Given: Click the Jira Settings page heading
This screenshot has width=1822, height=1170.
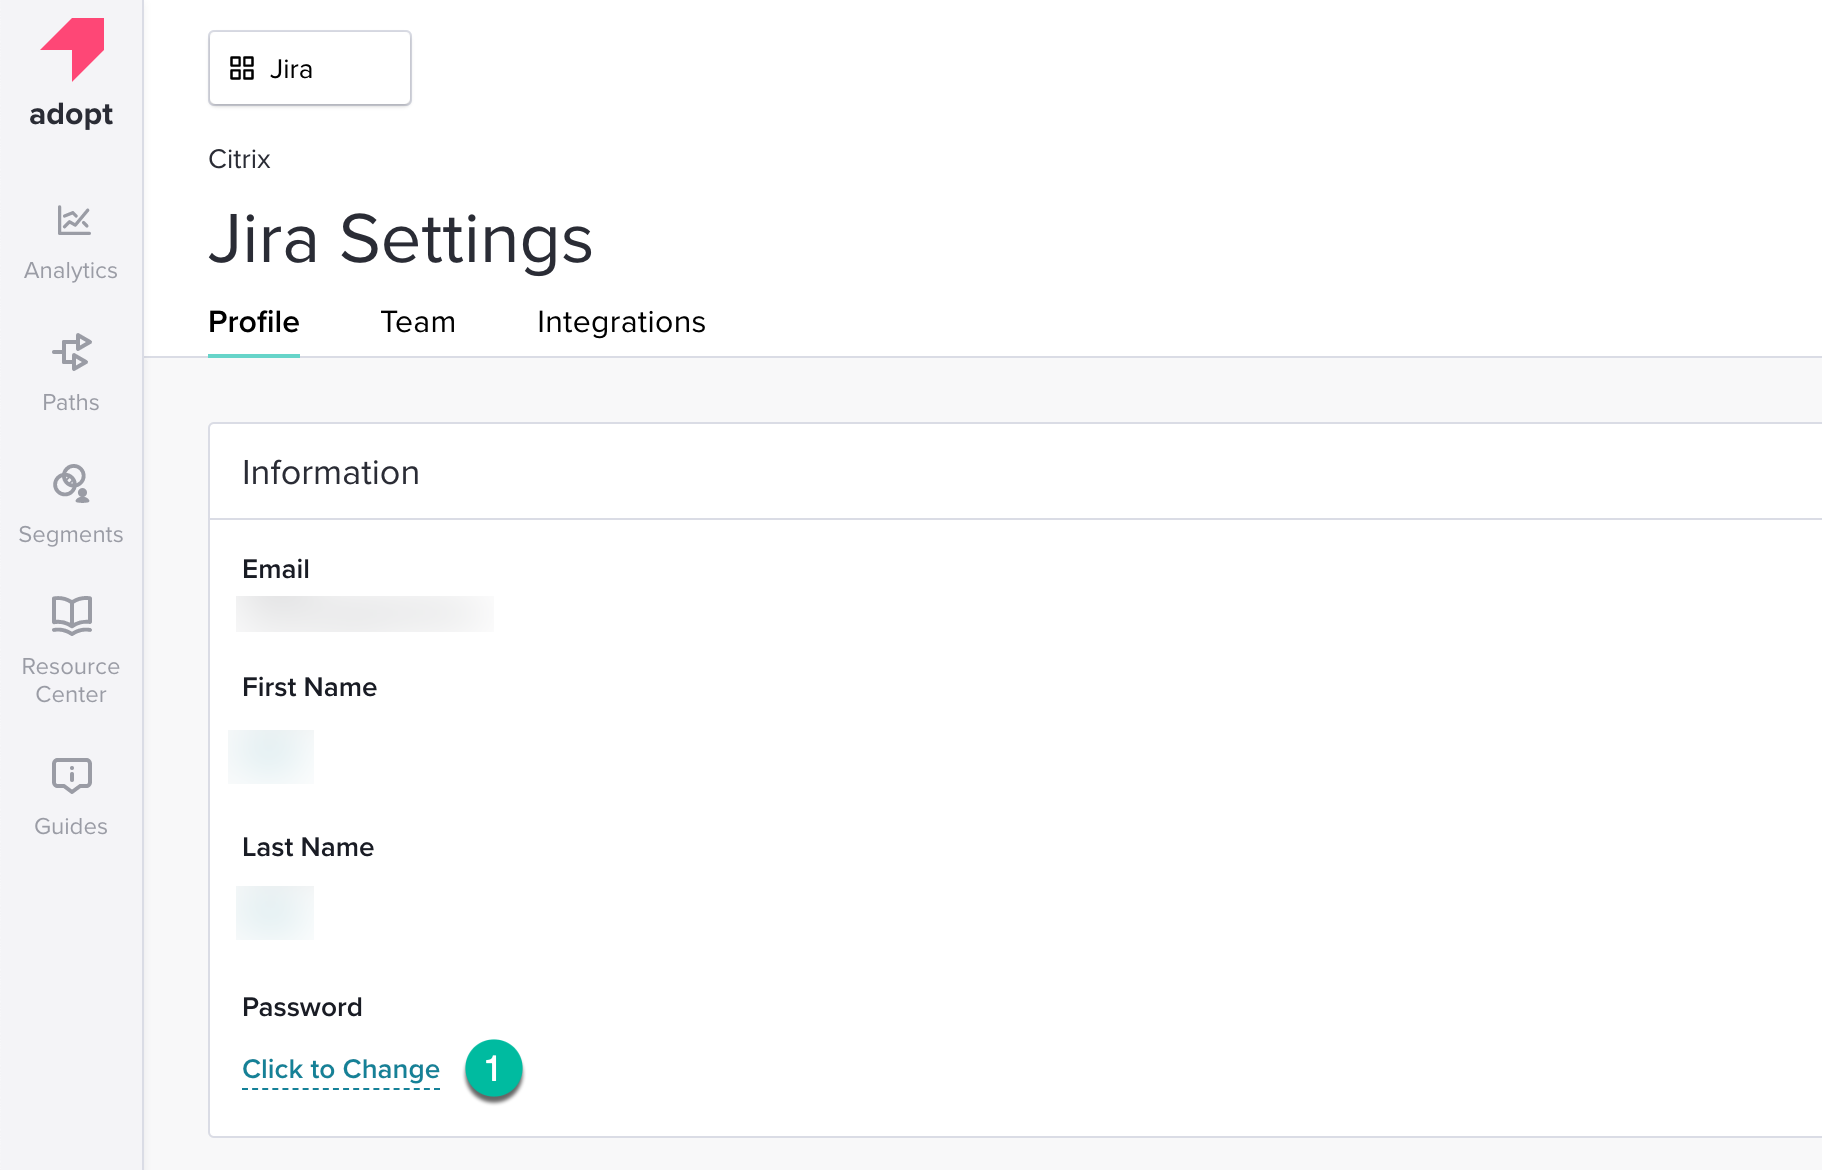Looking at the screenshot, I should coord(400,239).
